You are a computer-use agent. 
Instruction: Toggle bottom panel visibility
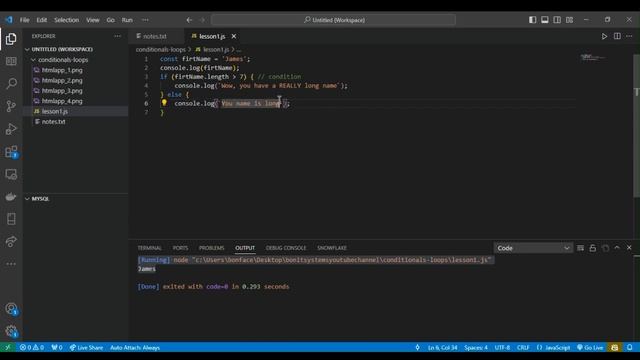(544, 20)
